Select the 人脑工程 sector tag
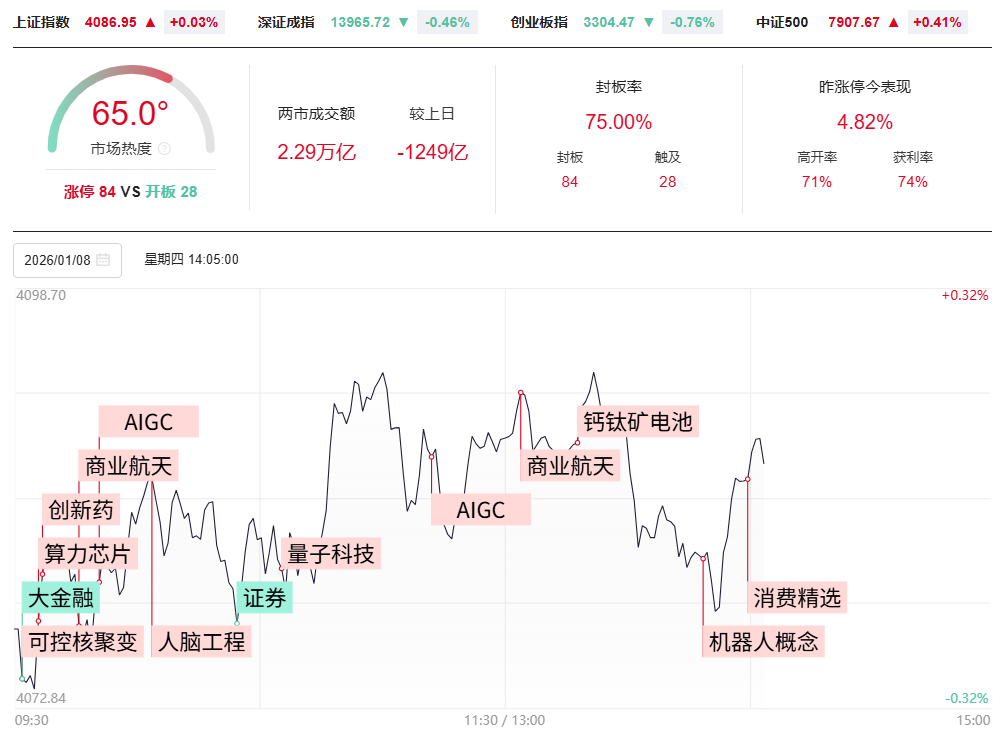 pyautogui.click(x=201, y=641)
